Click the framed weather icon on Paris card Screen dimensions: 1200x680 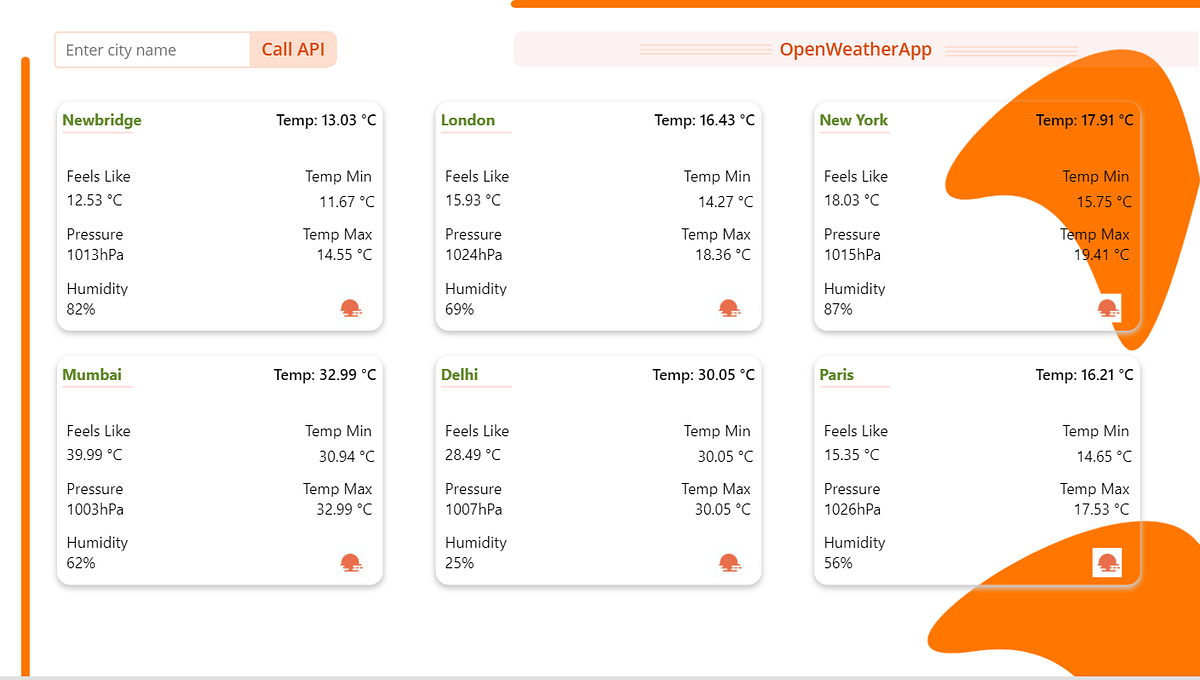1108,562
